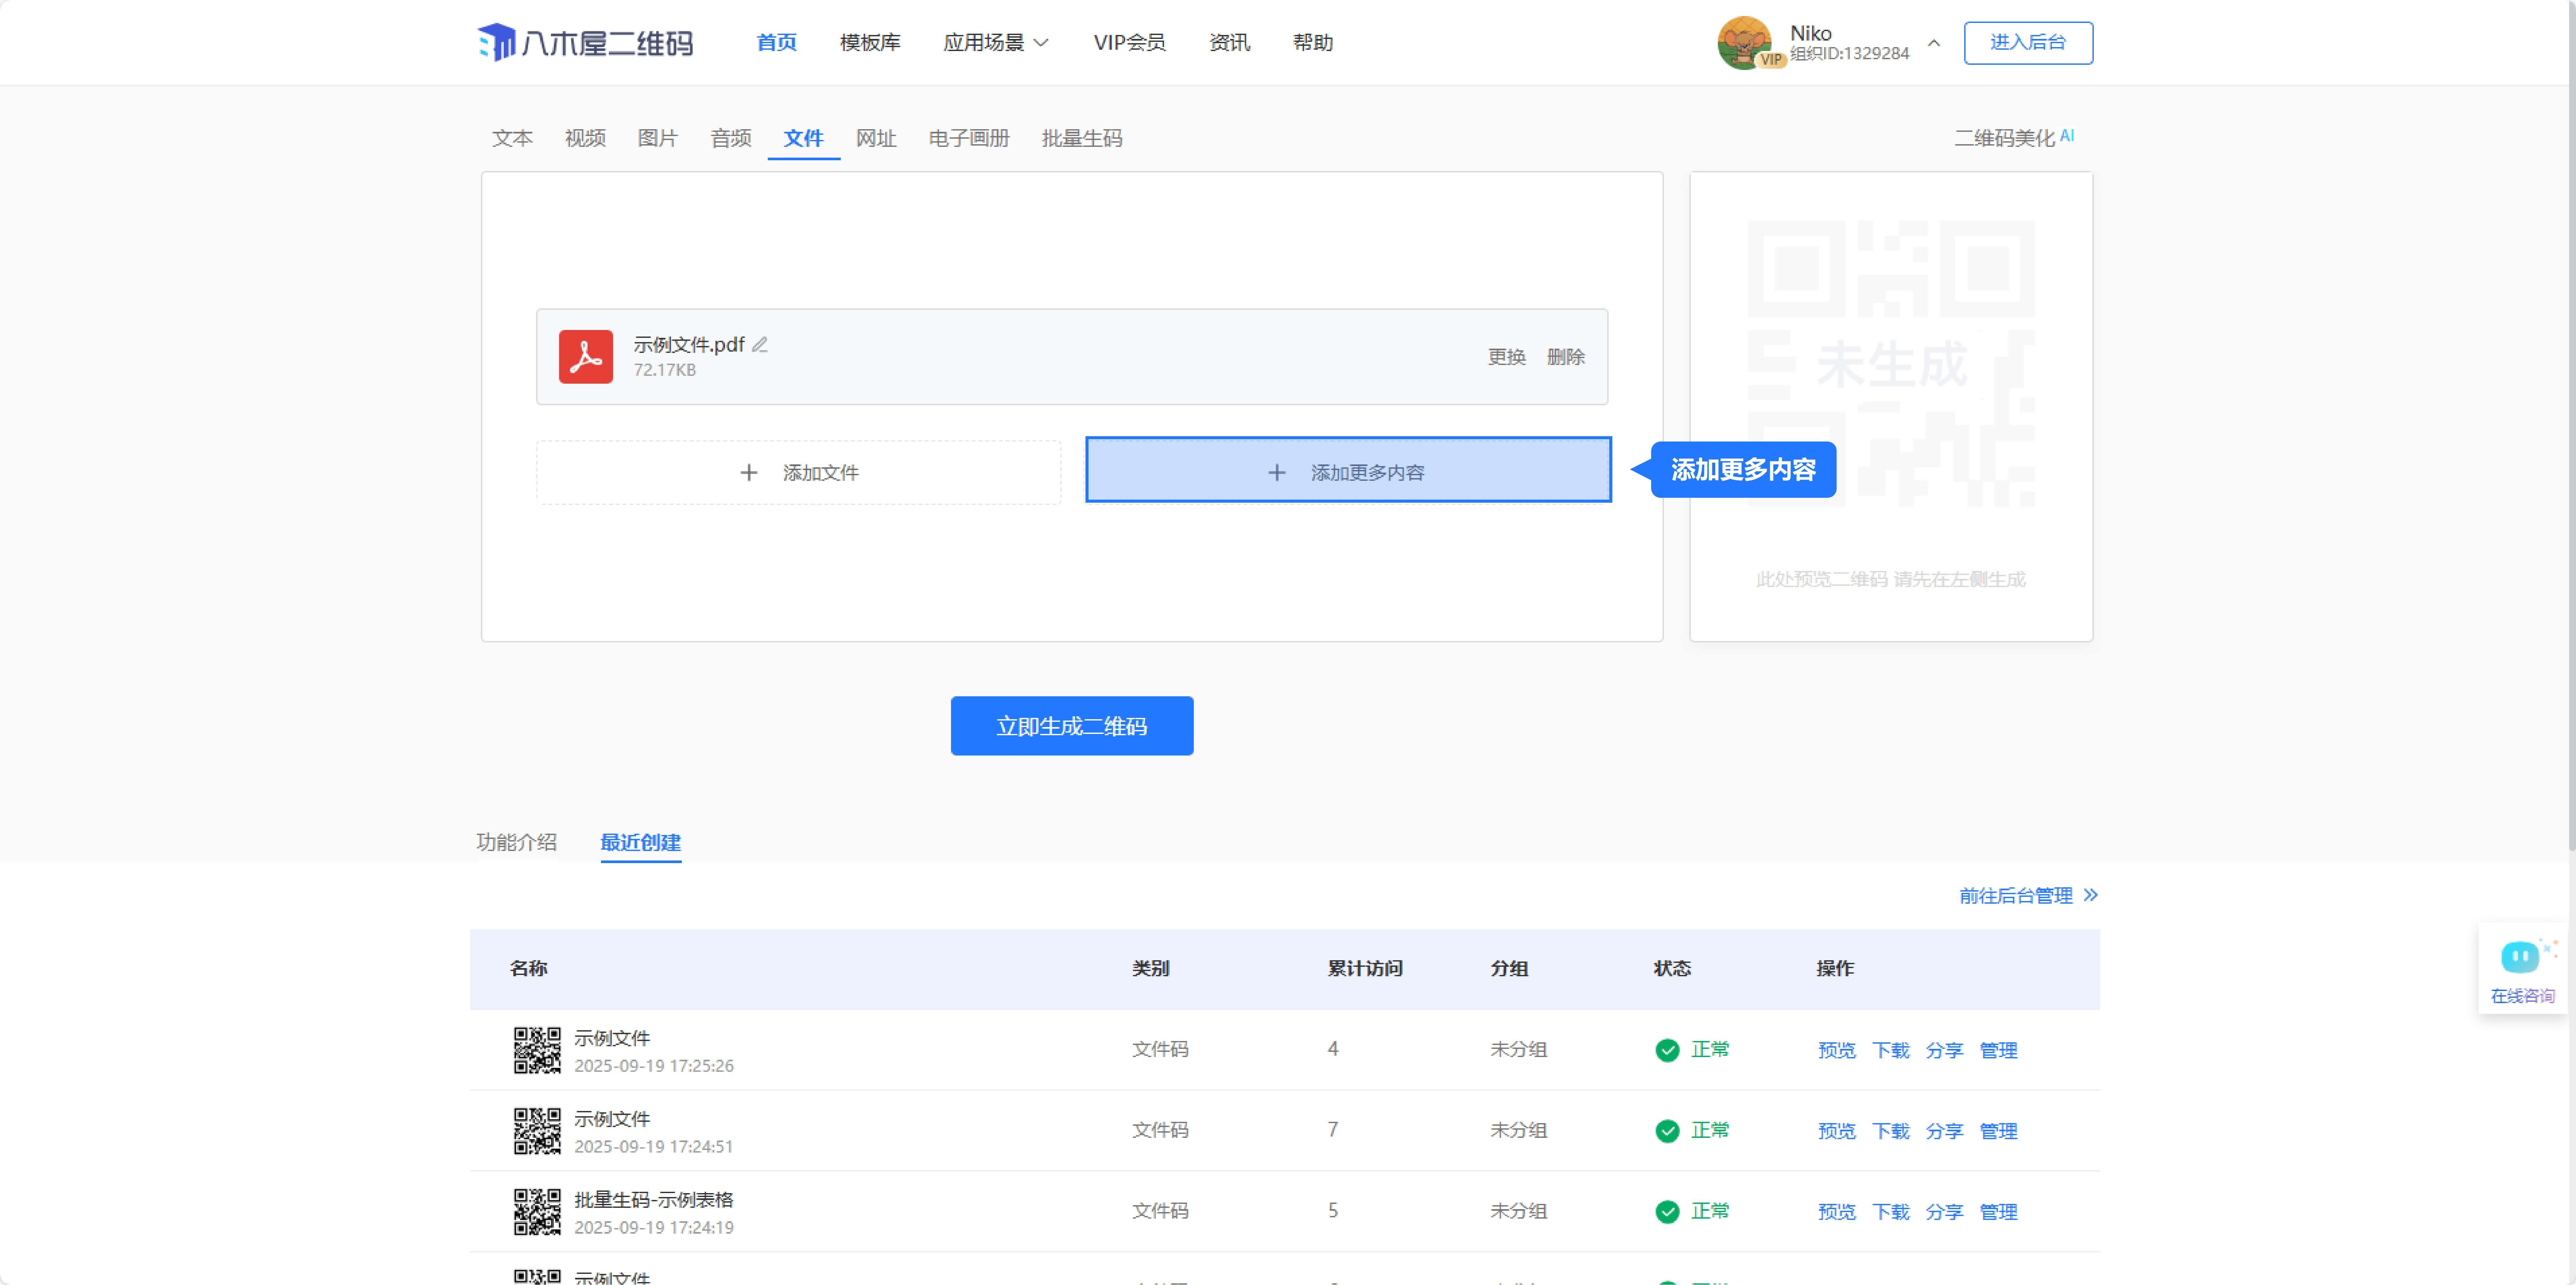The image size is (2576, 1285).
Task: Click 立即生成二维码 button
Action: click(x=1071, y=726)
